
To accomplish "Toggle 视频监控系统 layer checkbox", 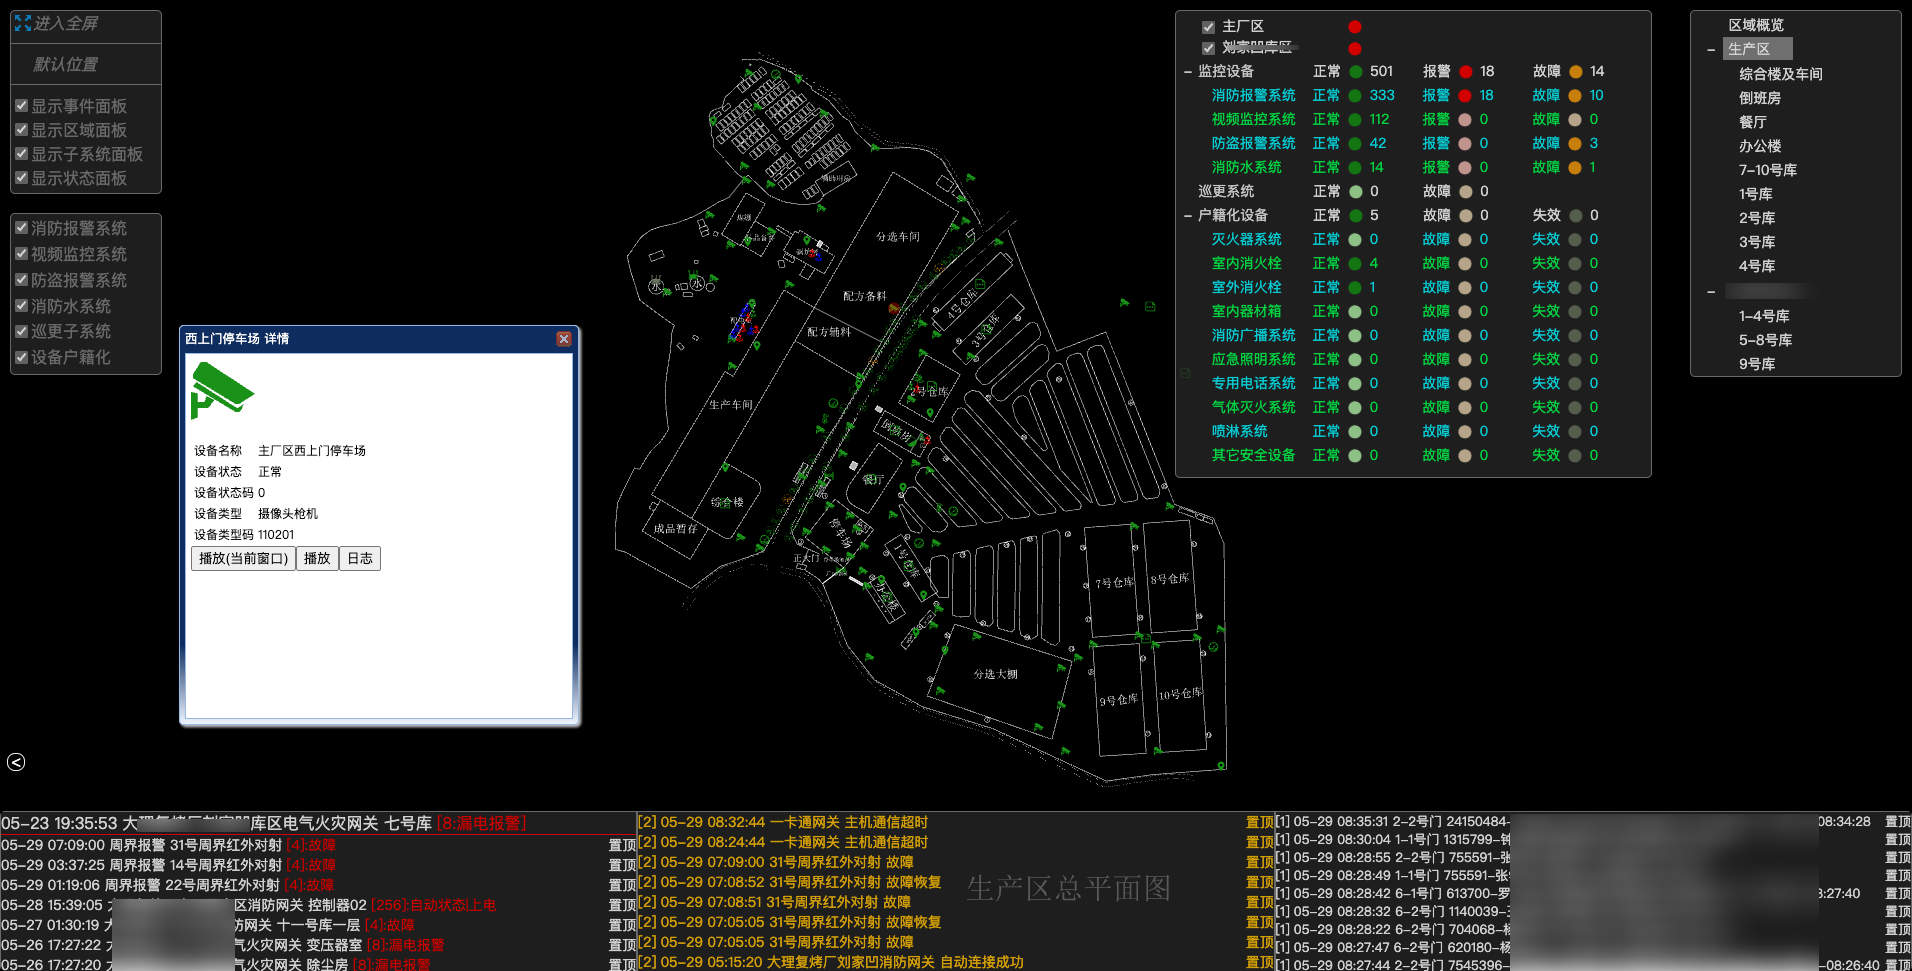I will (21, 254).
